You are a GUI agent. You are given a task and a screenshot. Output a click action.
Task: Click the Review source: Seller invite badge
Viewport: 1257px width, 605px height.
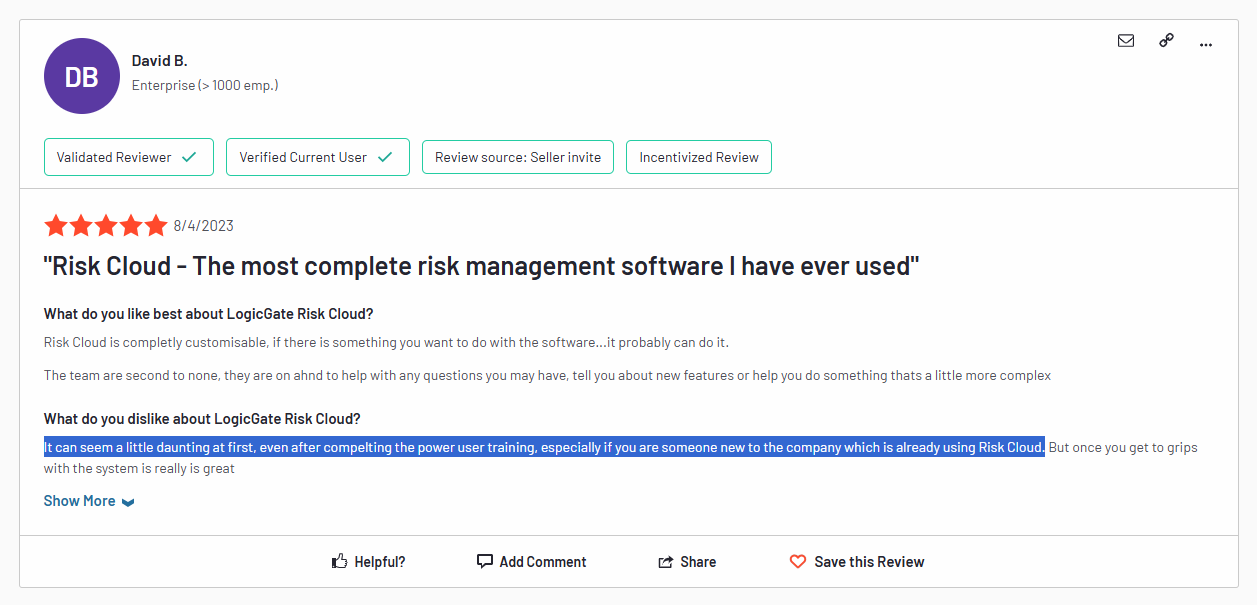click(517, 157)
